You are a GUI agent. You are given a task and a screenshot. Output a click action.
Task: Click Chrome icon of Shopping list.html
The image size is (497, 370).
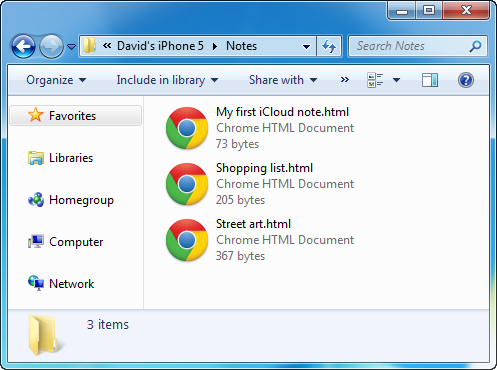point(187,184)
